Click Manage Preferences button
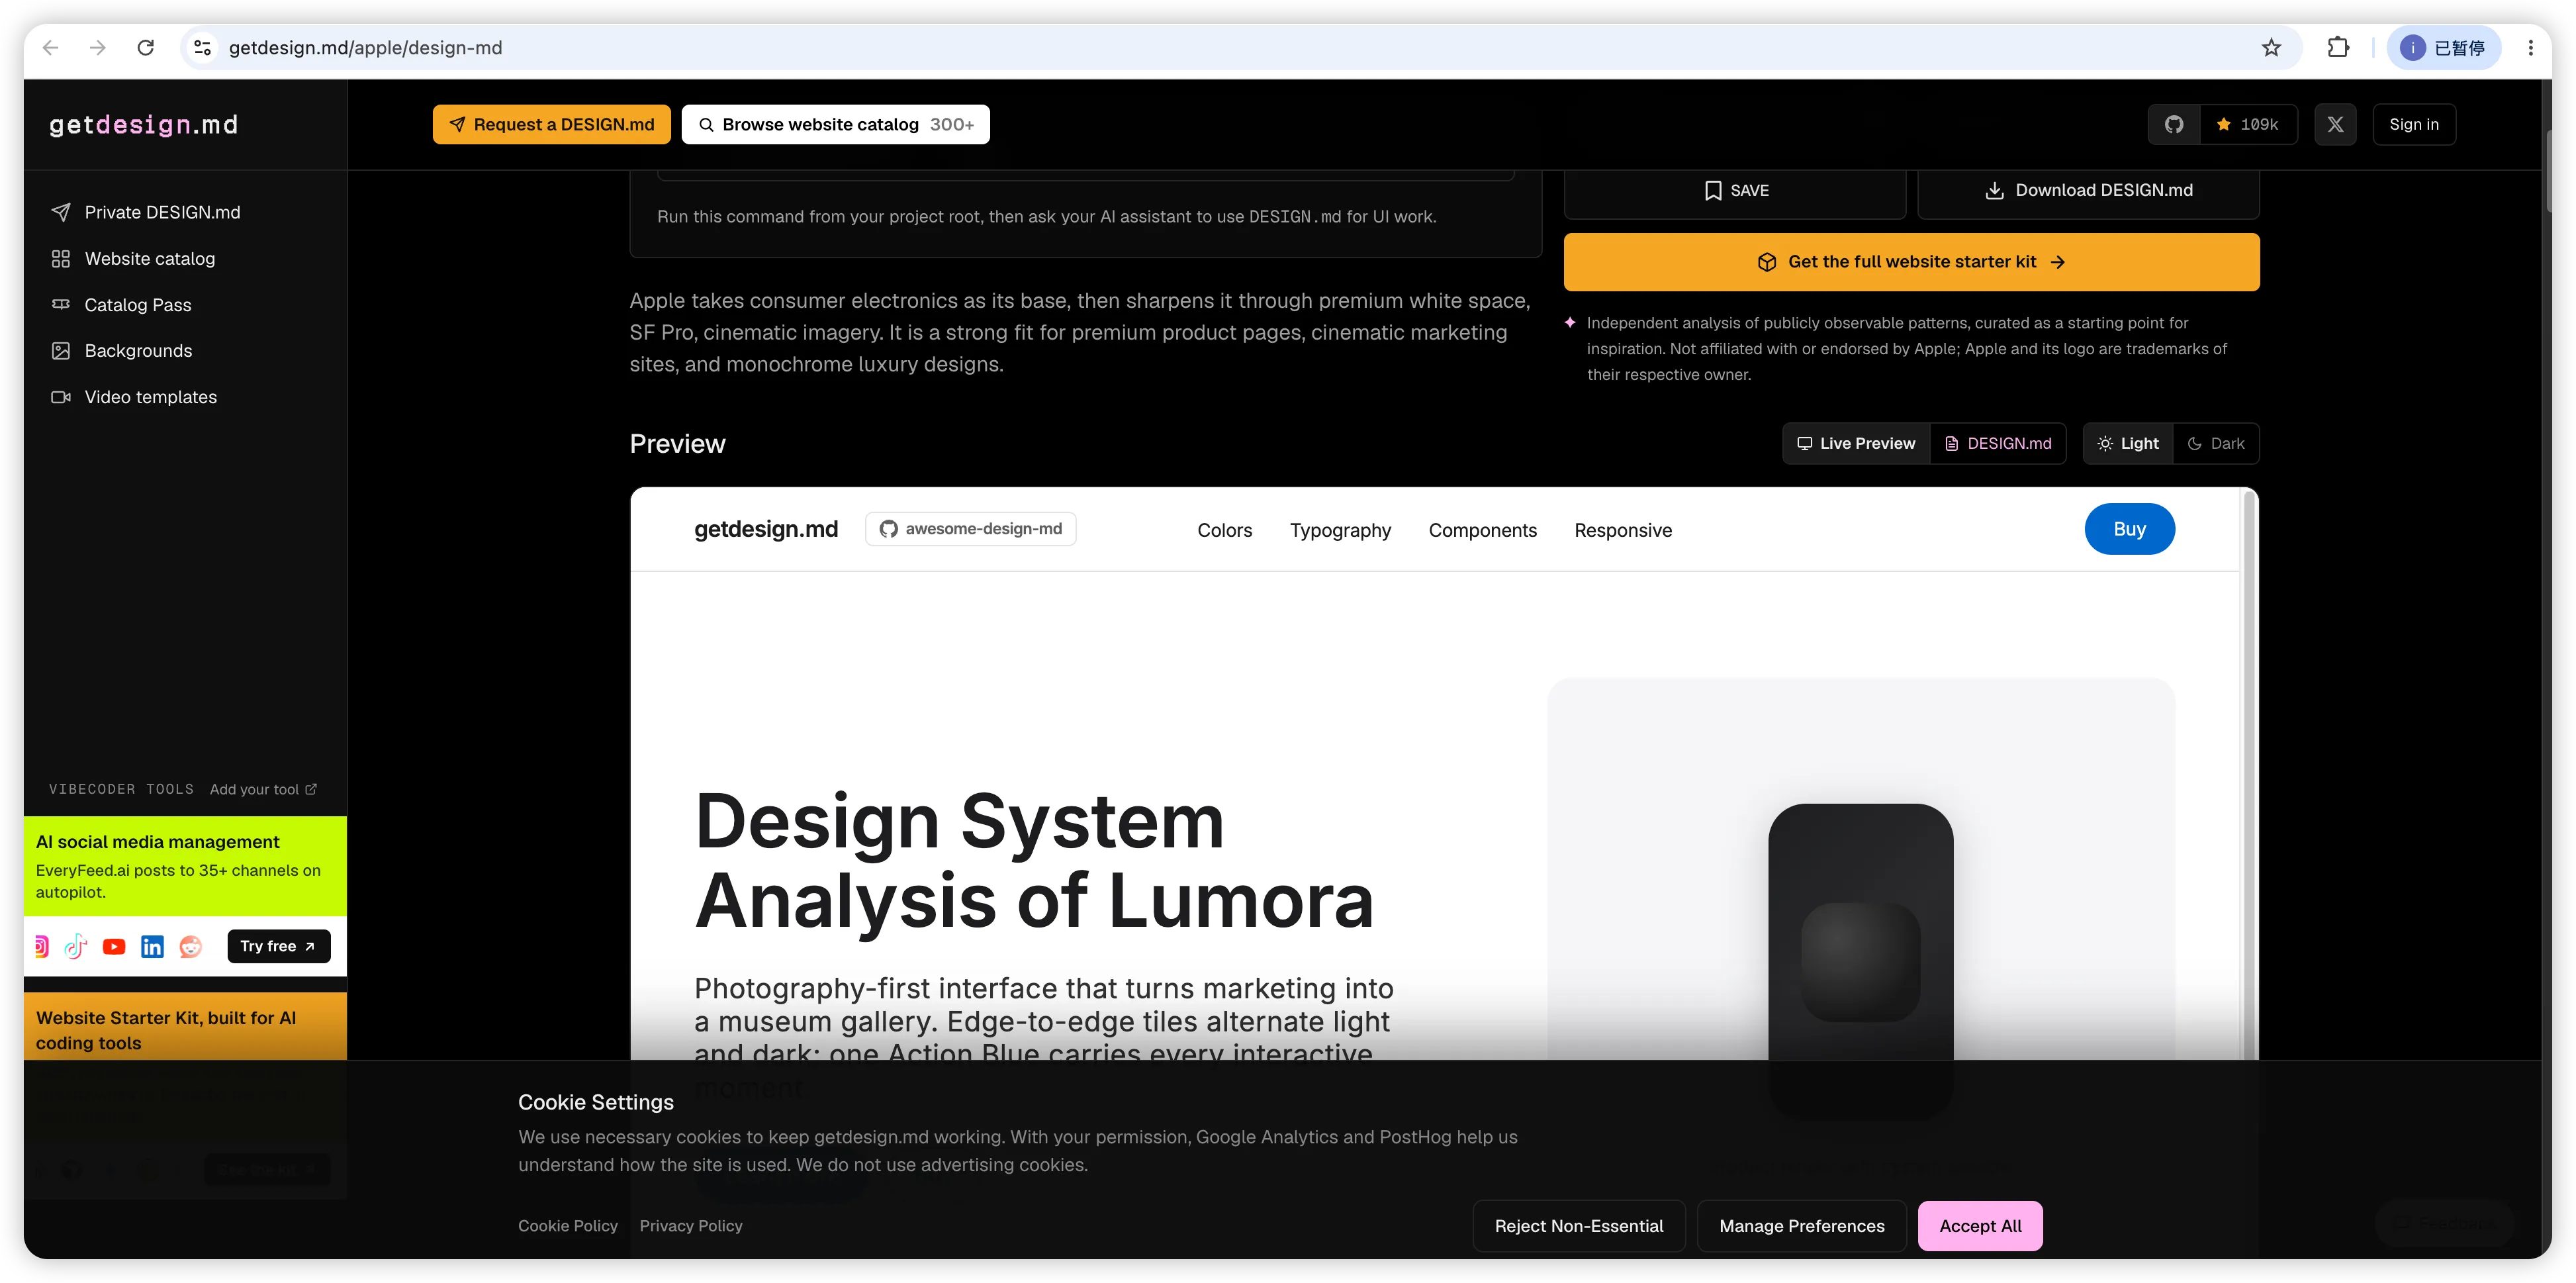Image resolution: width=2576 pixels, height=1283 pixels. pyautogui.click(x=1802, y=1227)
